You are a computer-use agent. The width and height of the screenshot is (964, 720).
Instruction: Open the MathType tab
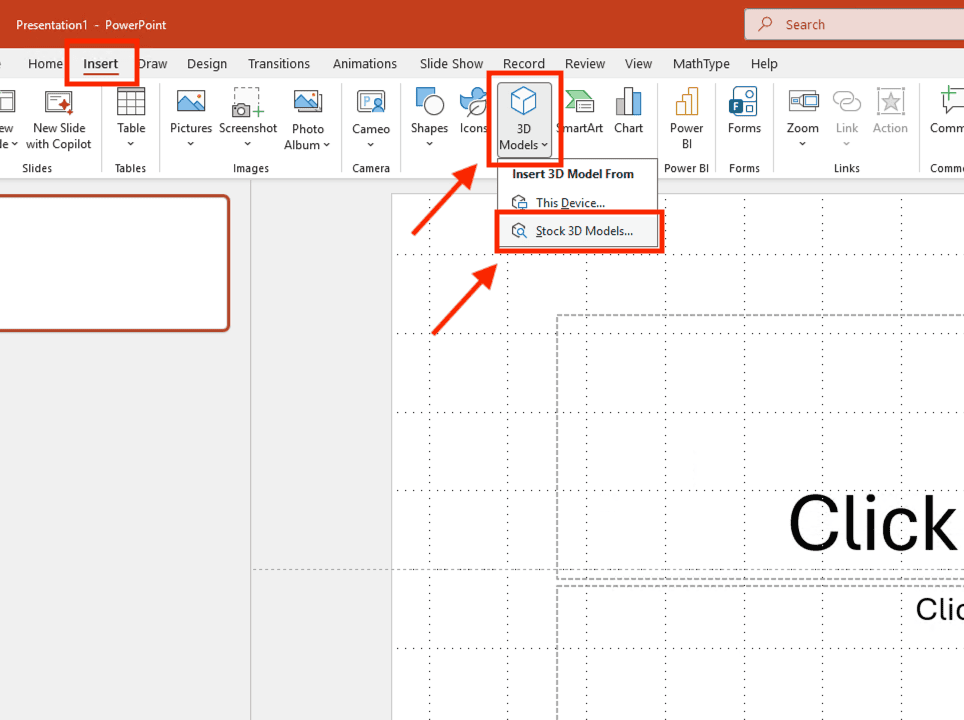(x=701, y=63)
